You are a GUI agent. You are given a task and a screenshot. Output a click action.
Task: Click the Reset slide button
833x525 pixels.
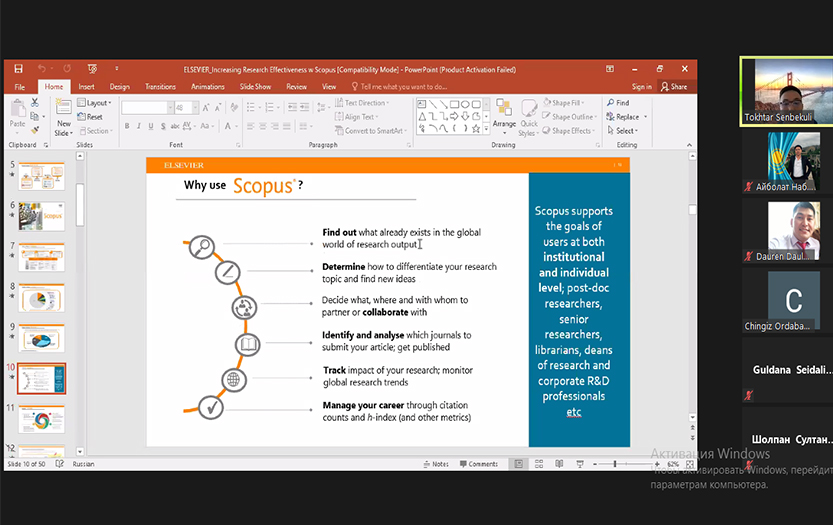pyautogui.click(x=90, y=117)
